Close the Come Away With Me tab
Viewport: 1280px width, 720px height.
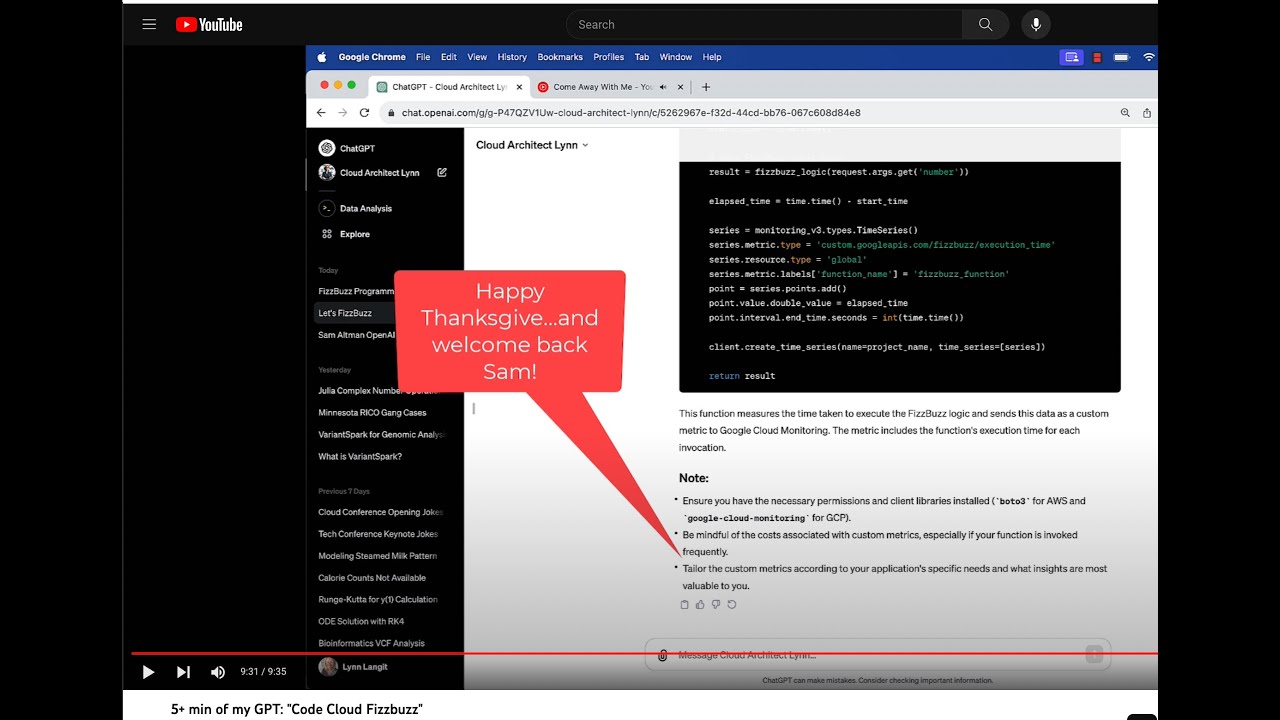[681, 87]
